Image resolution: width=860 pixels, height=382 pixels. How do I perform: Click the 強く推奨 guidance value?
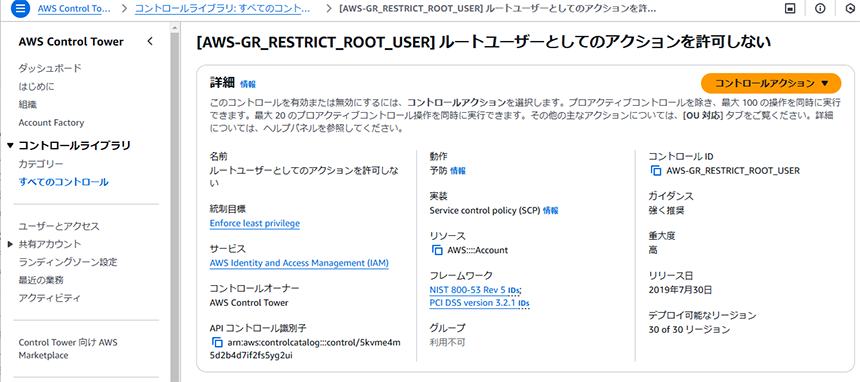(x=666, y=210)
